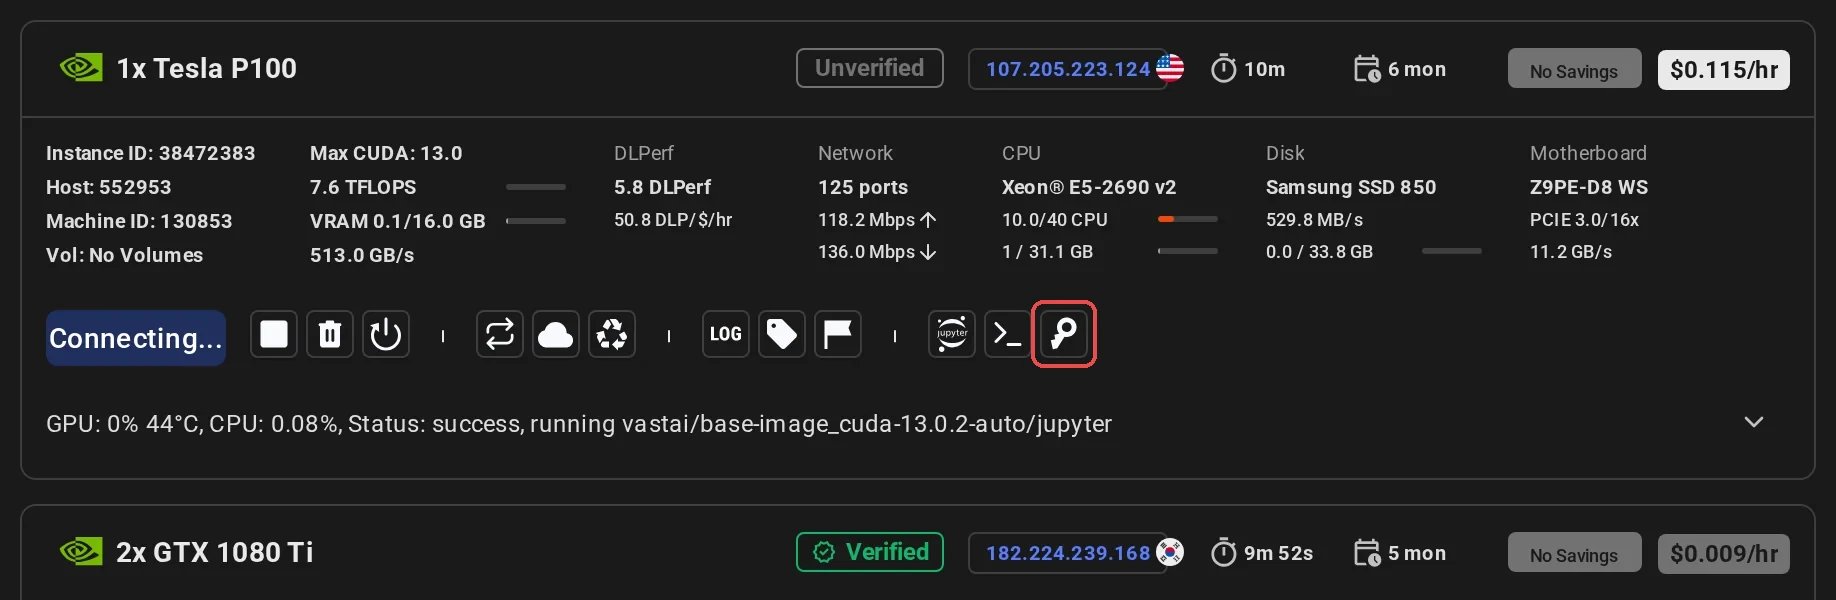Click the $0.009/hr price button
Screen dimensions: 1836x600
click(x=1724, y=554)
